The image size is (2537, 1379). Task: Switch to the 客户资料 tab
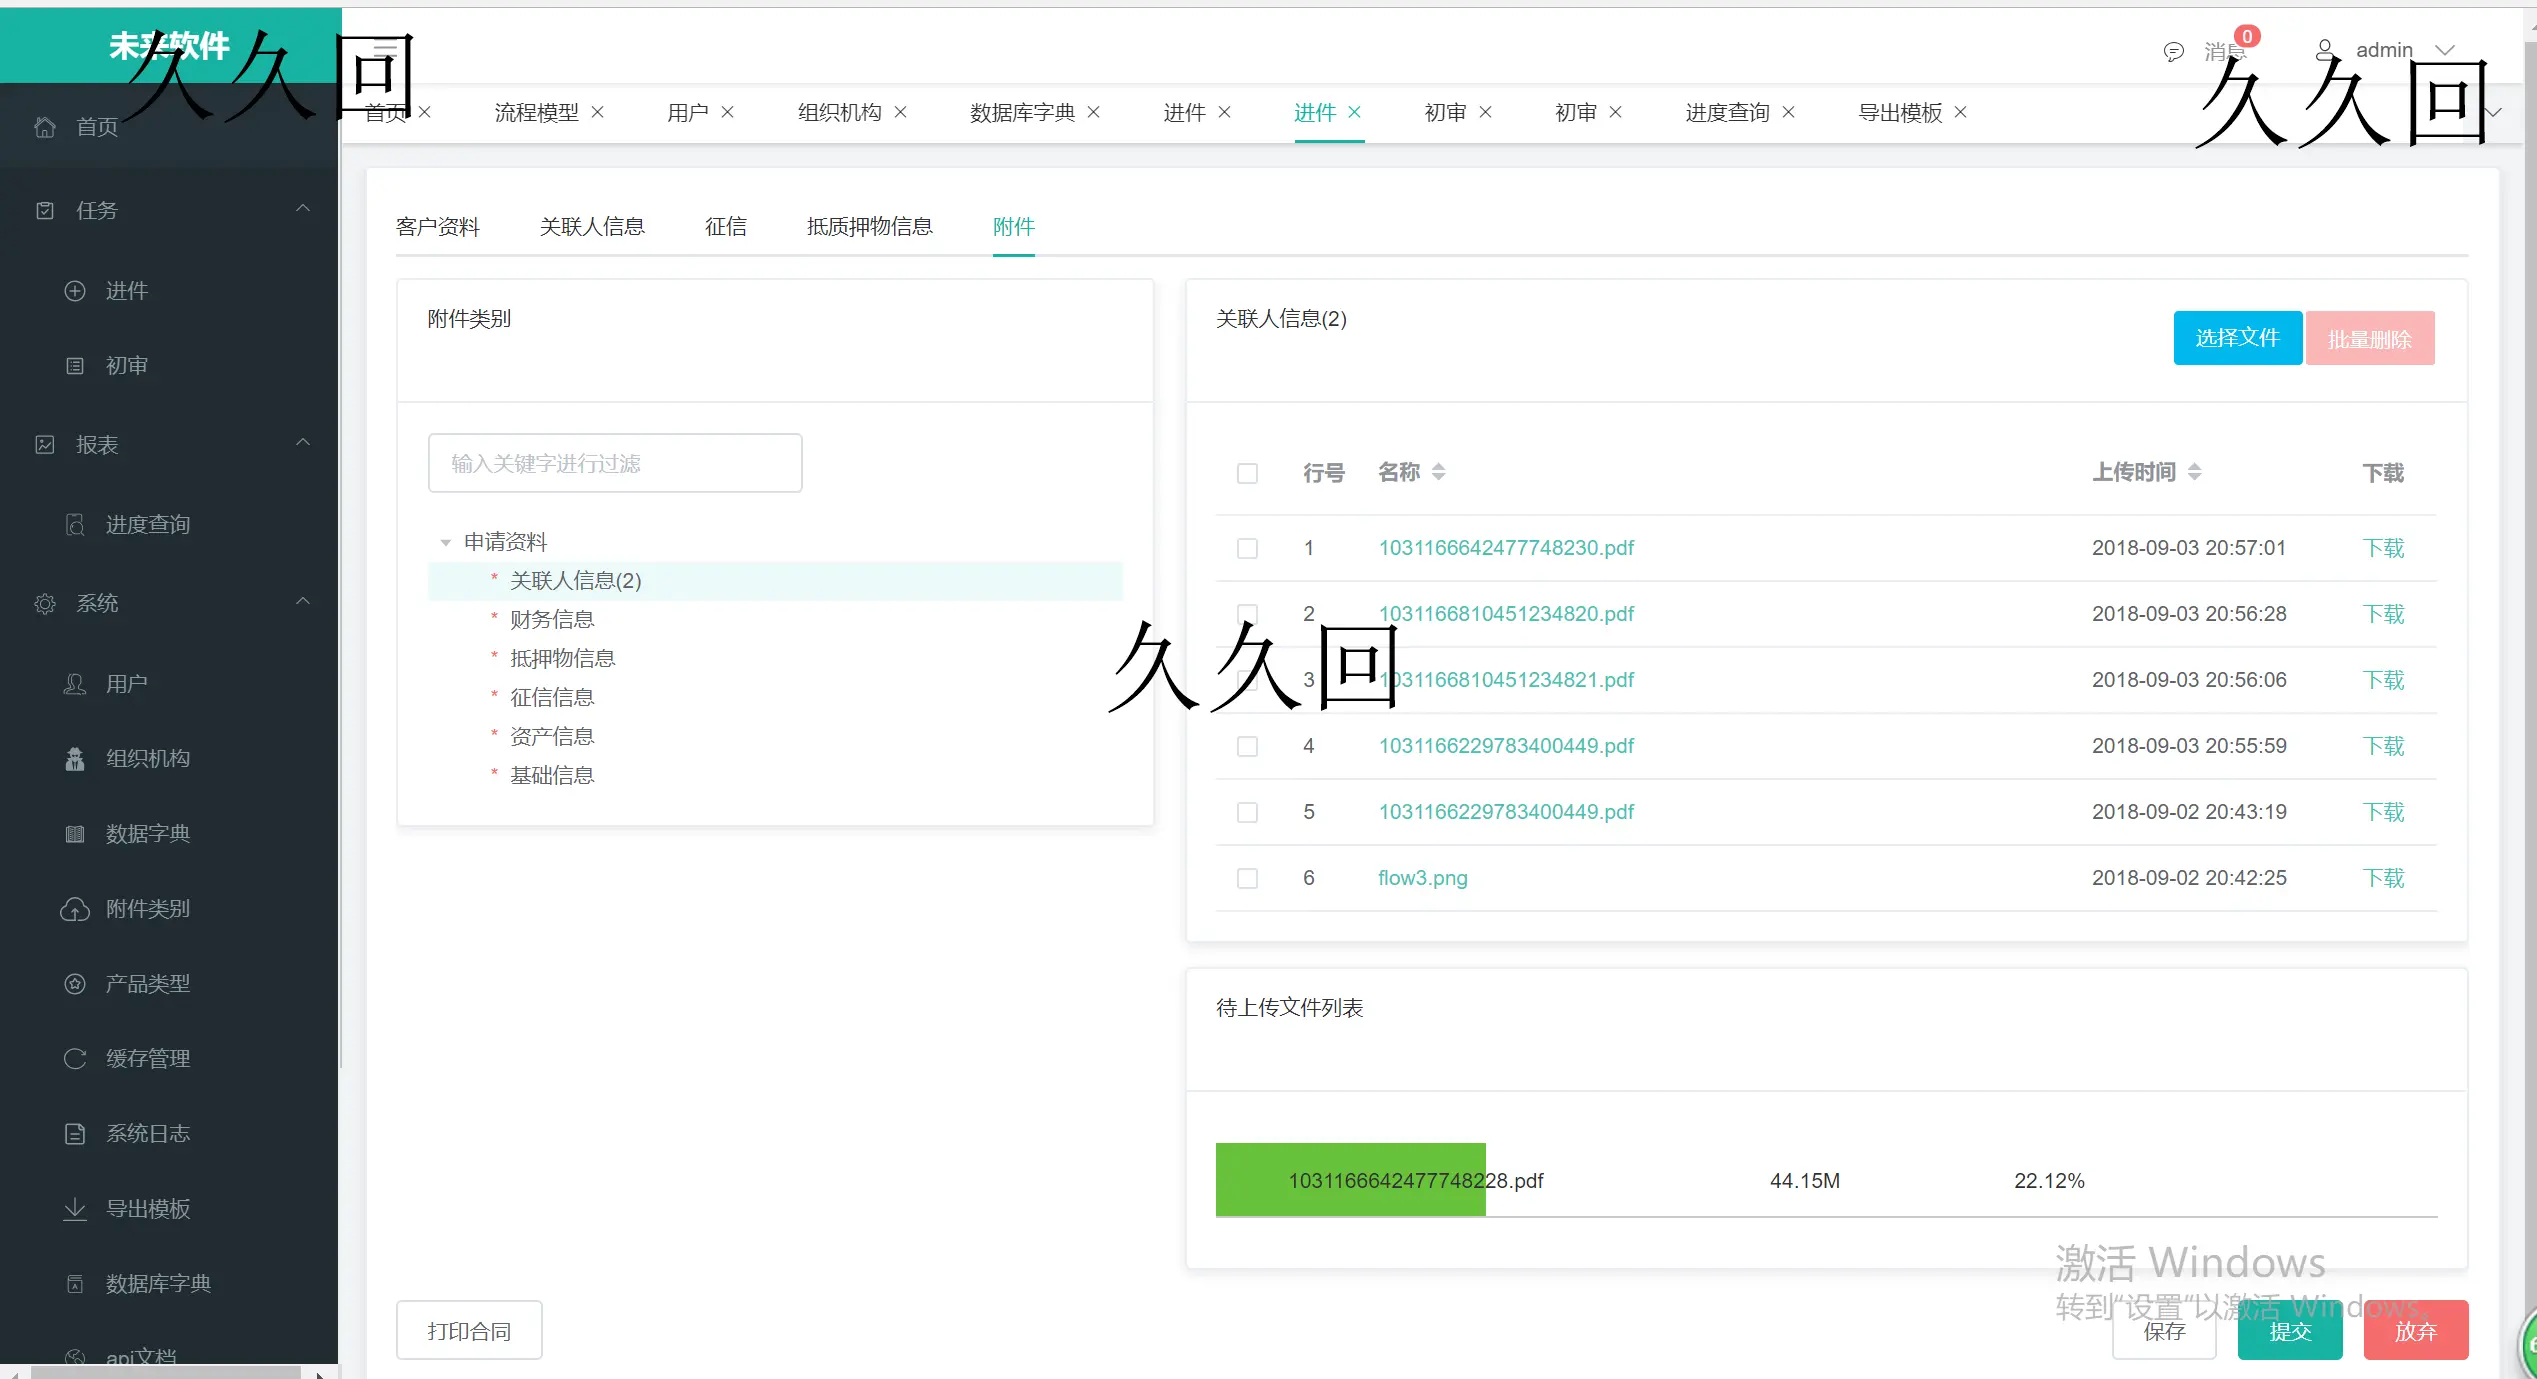click(438, 226)
